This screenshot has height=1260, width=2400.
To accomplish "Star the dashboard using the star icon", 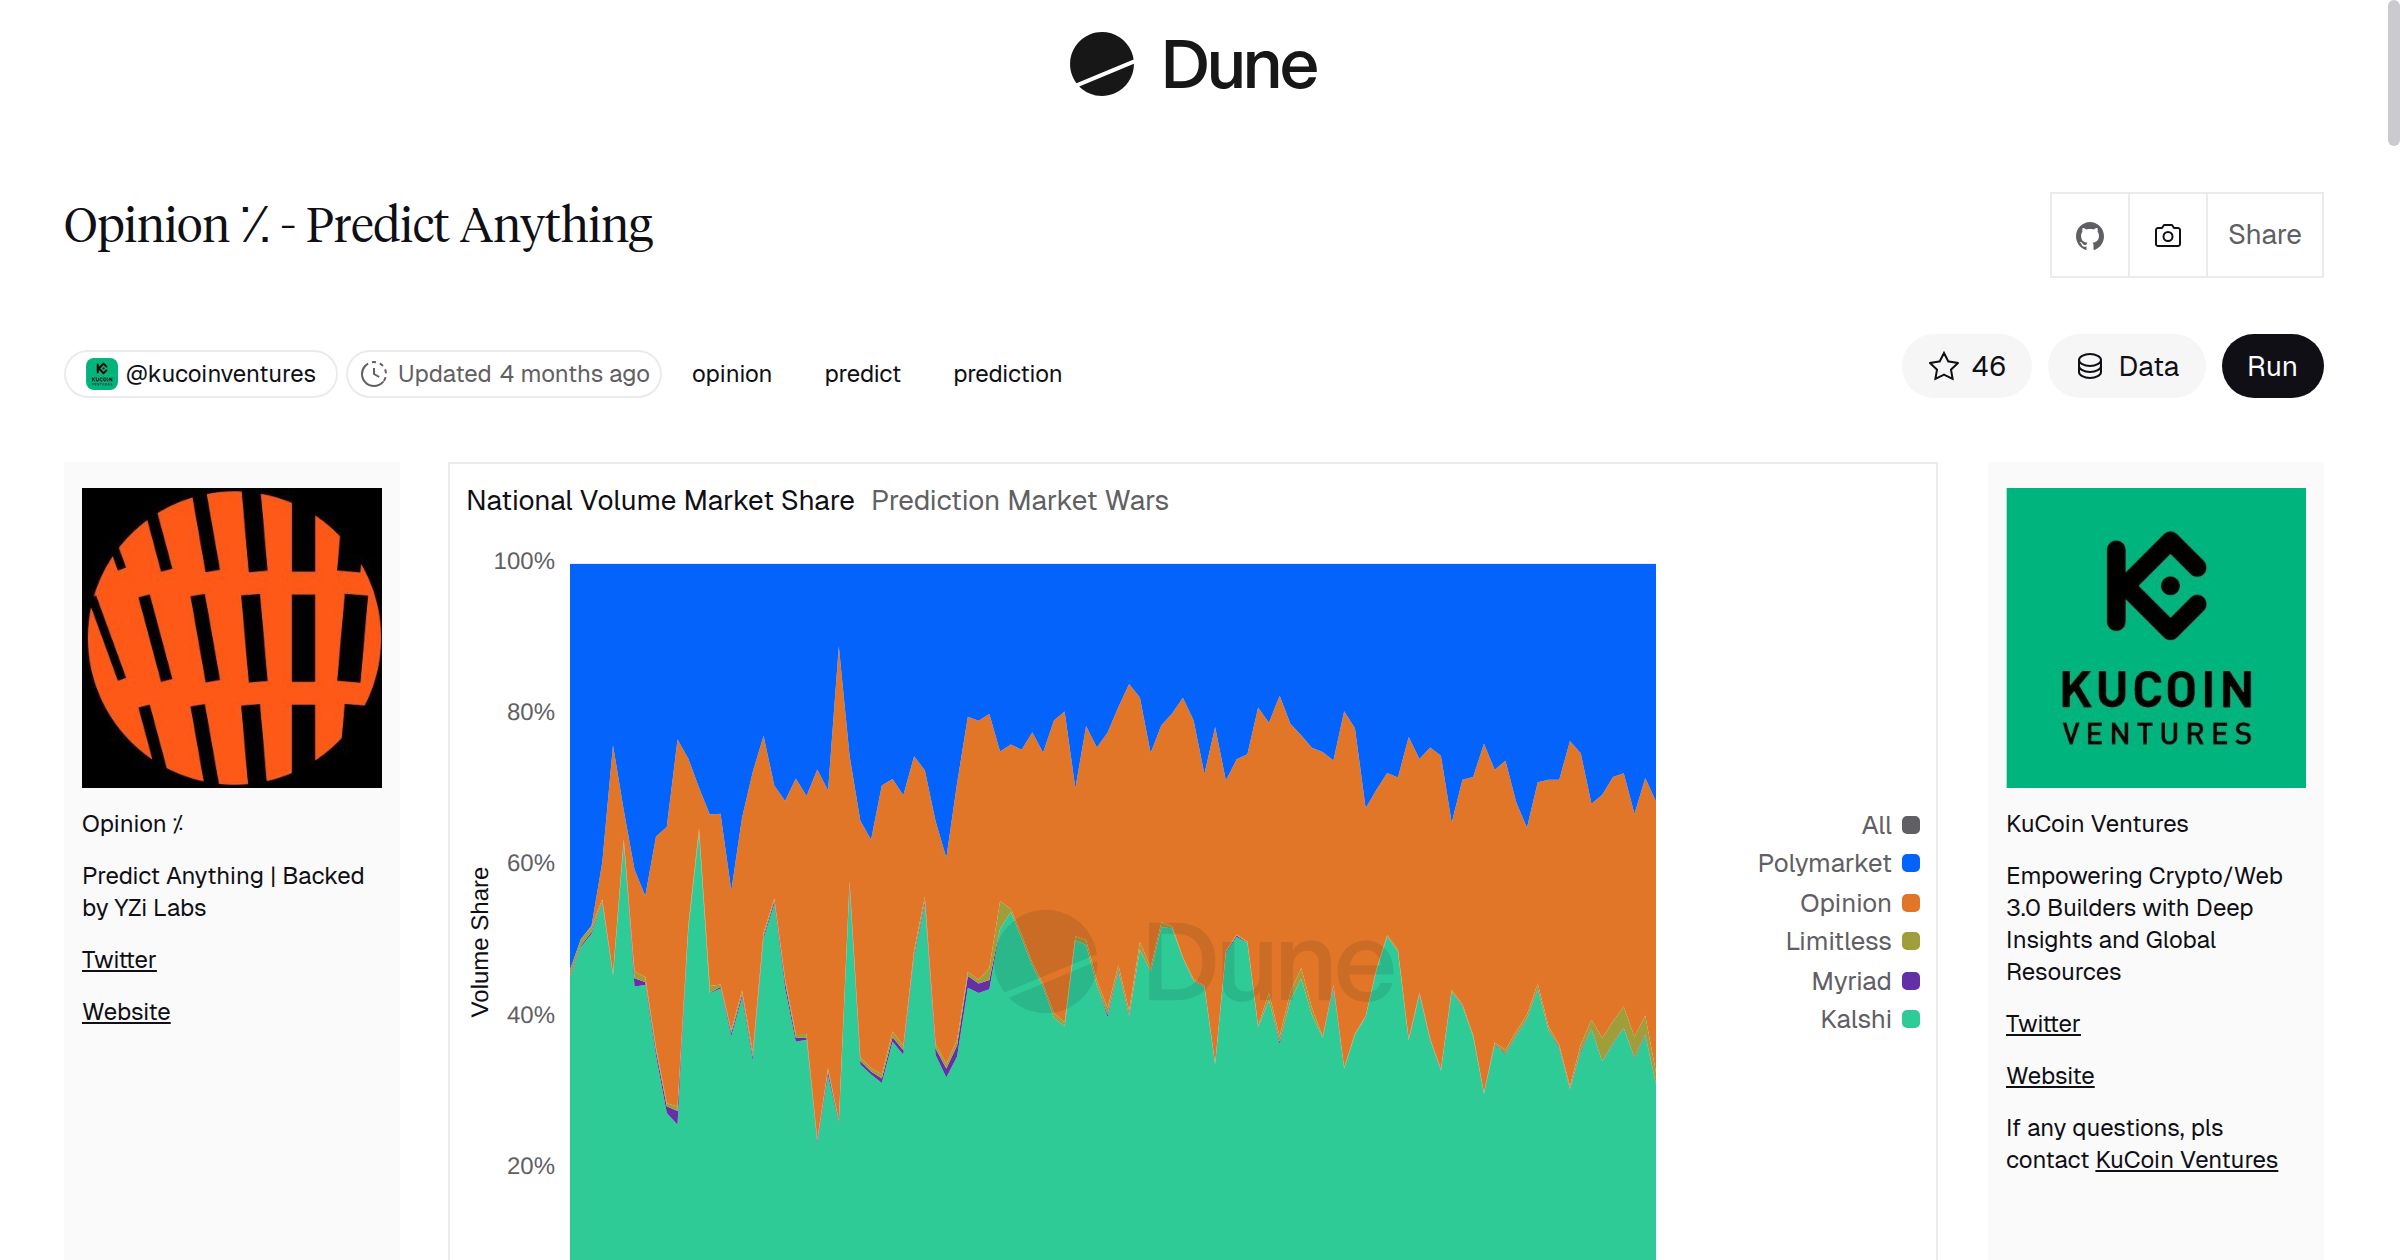I will pos(1944,366).
